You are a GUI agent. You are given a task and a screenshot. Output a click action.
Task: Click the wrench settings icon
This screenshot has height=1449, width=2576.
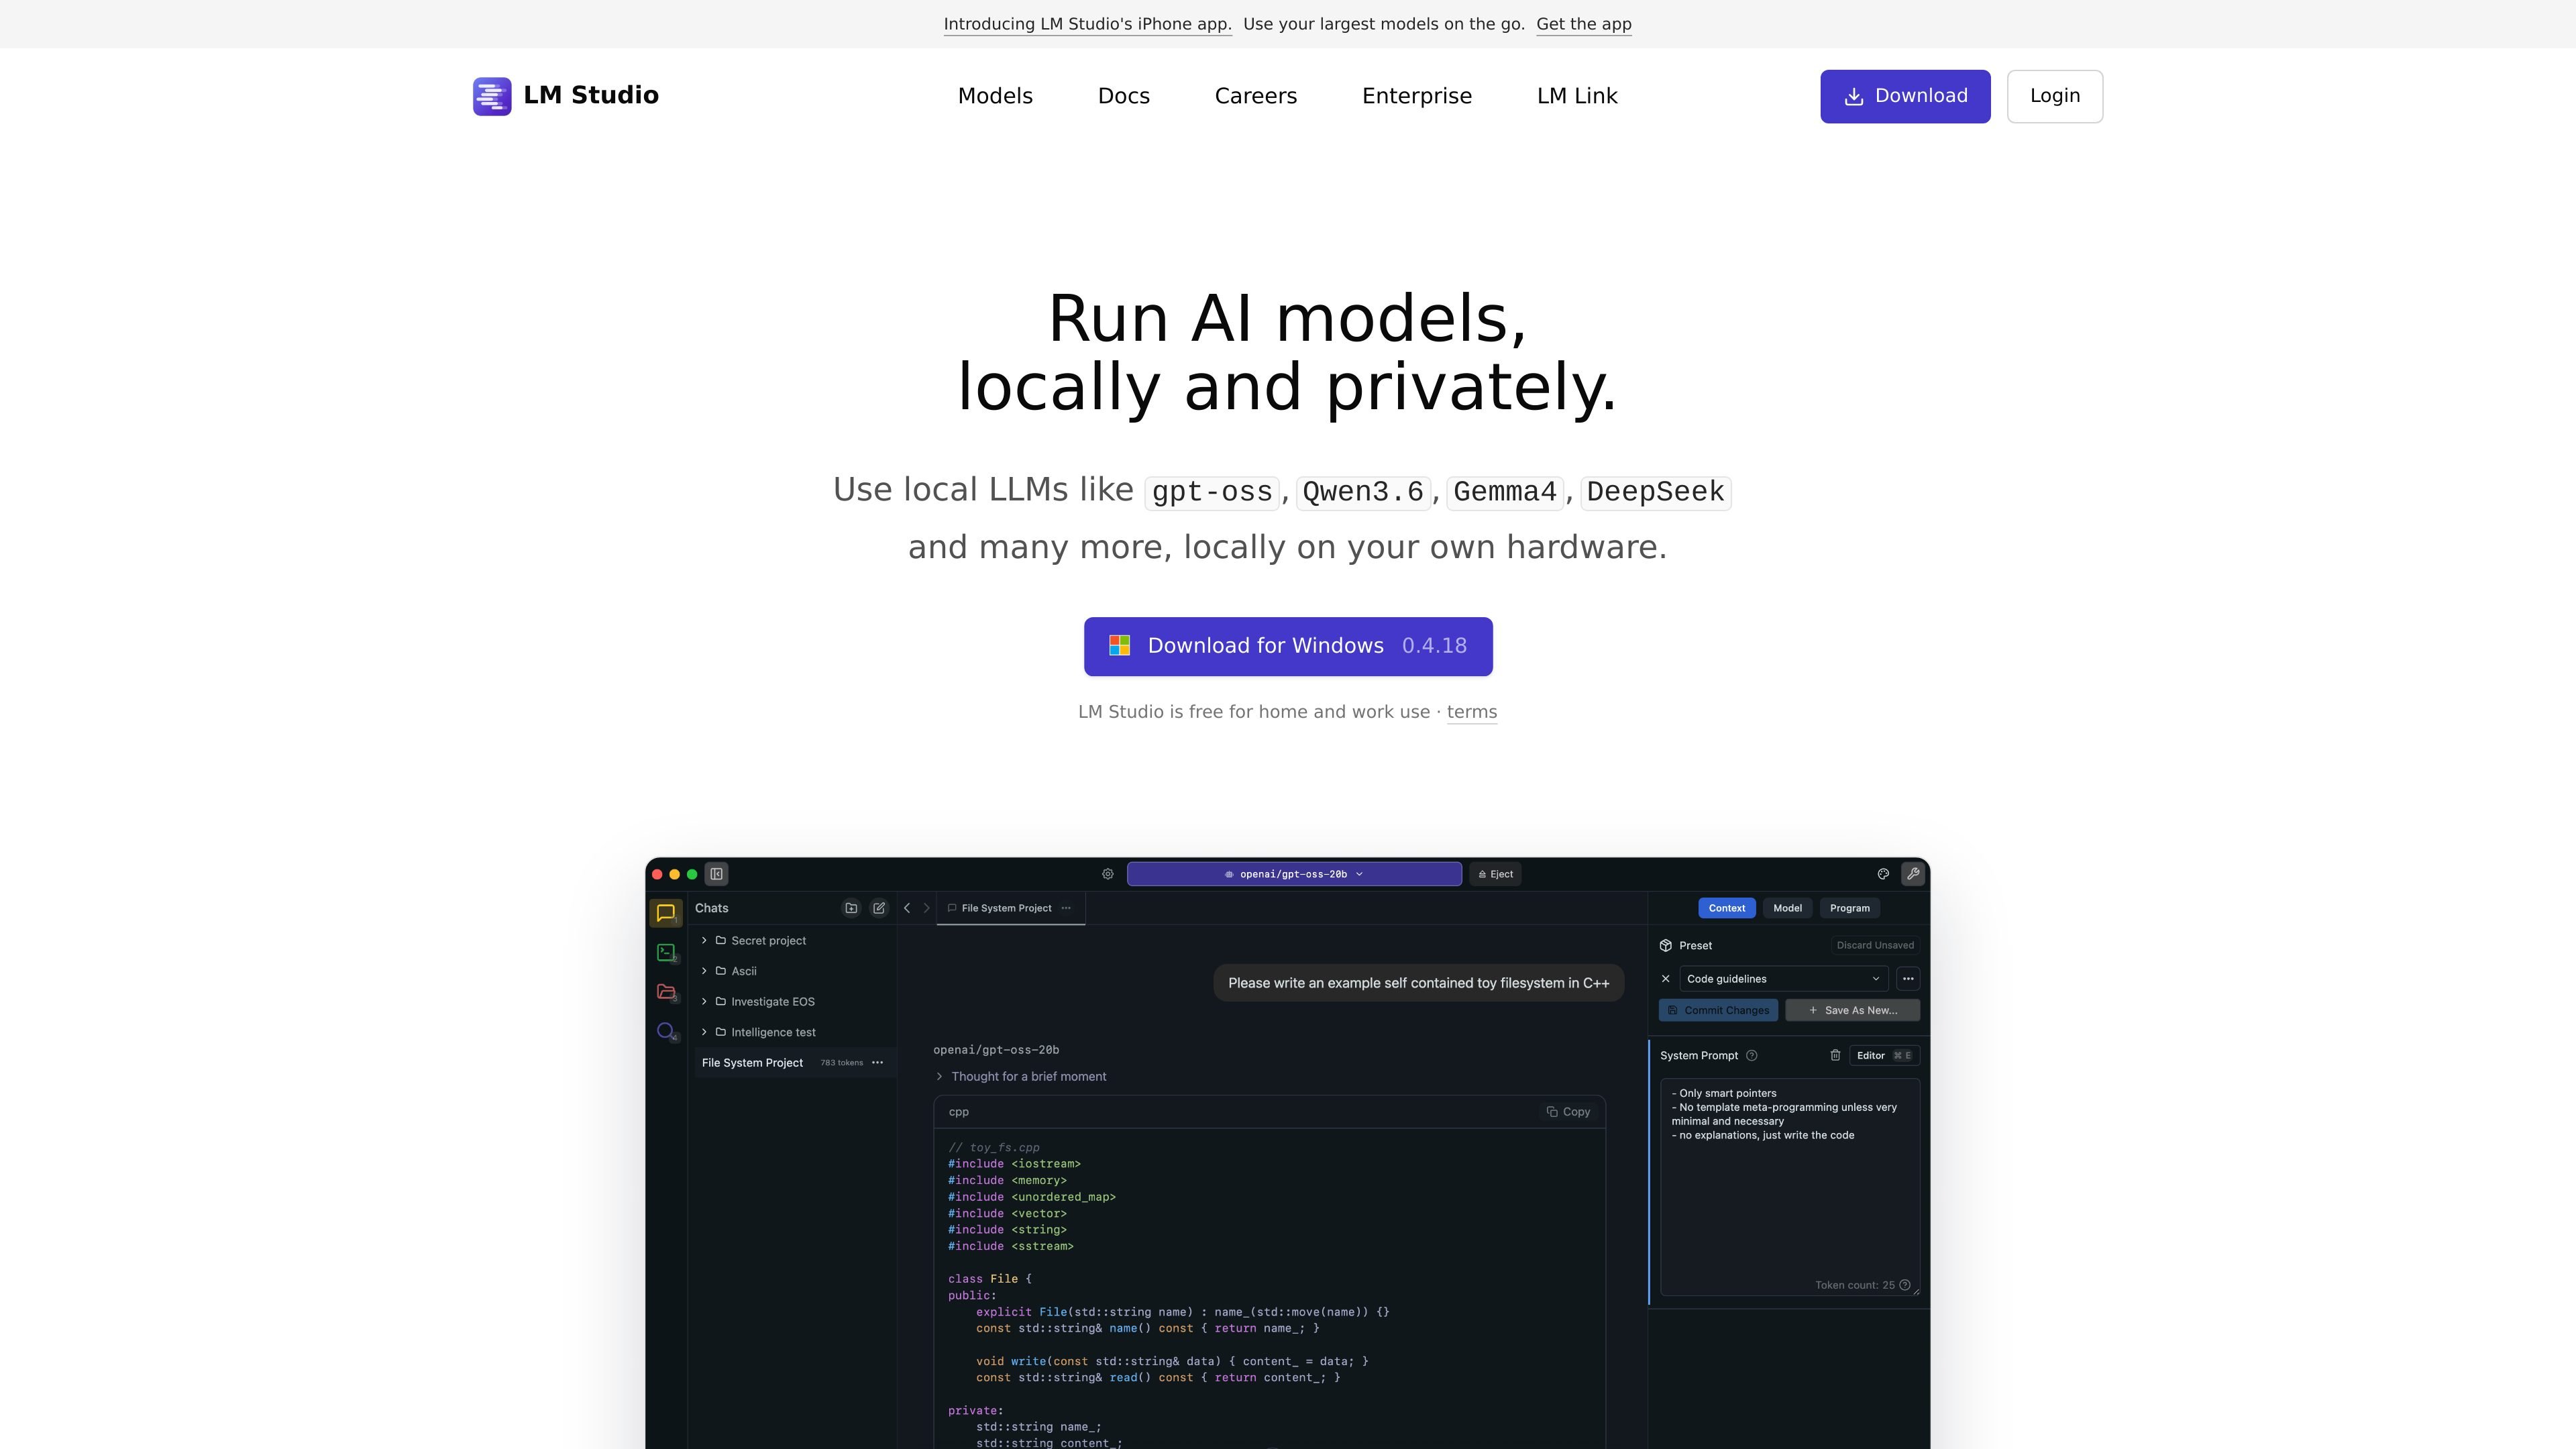pos(1913,874)
